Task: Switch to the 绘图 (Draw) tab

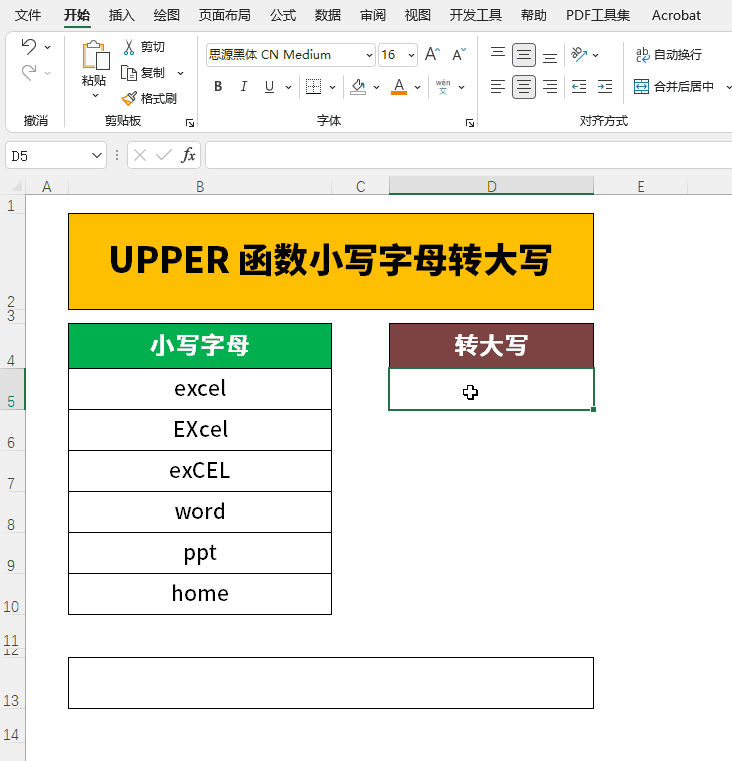Action: pyautogui.click(x=166, y=16)
